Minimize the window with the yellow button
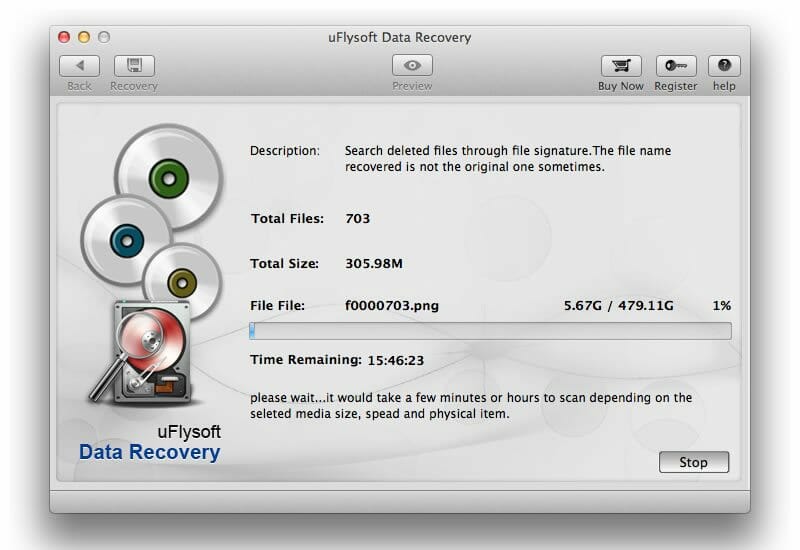 [x=84, y=37]
